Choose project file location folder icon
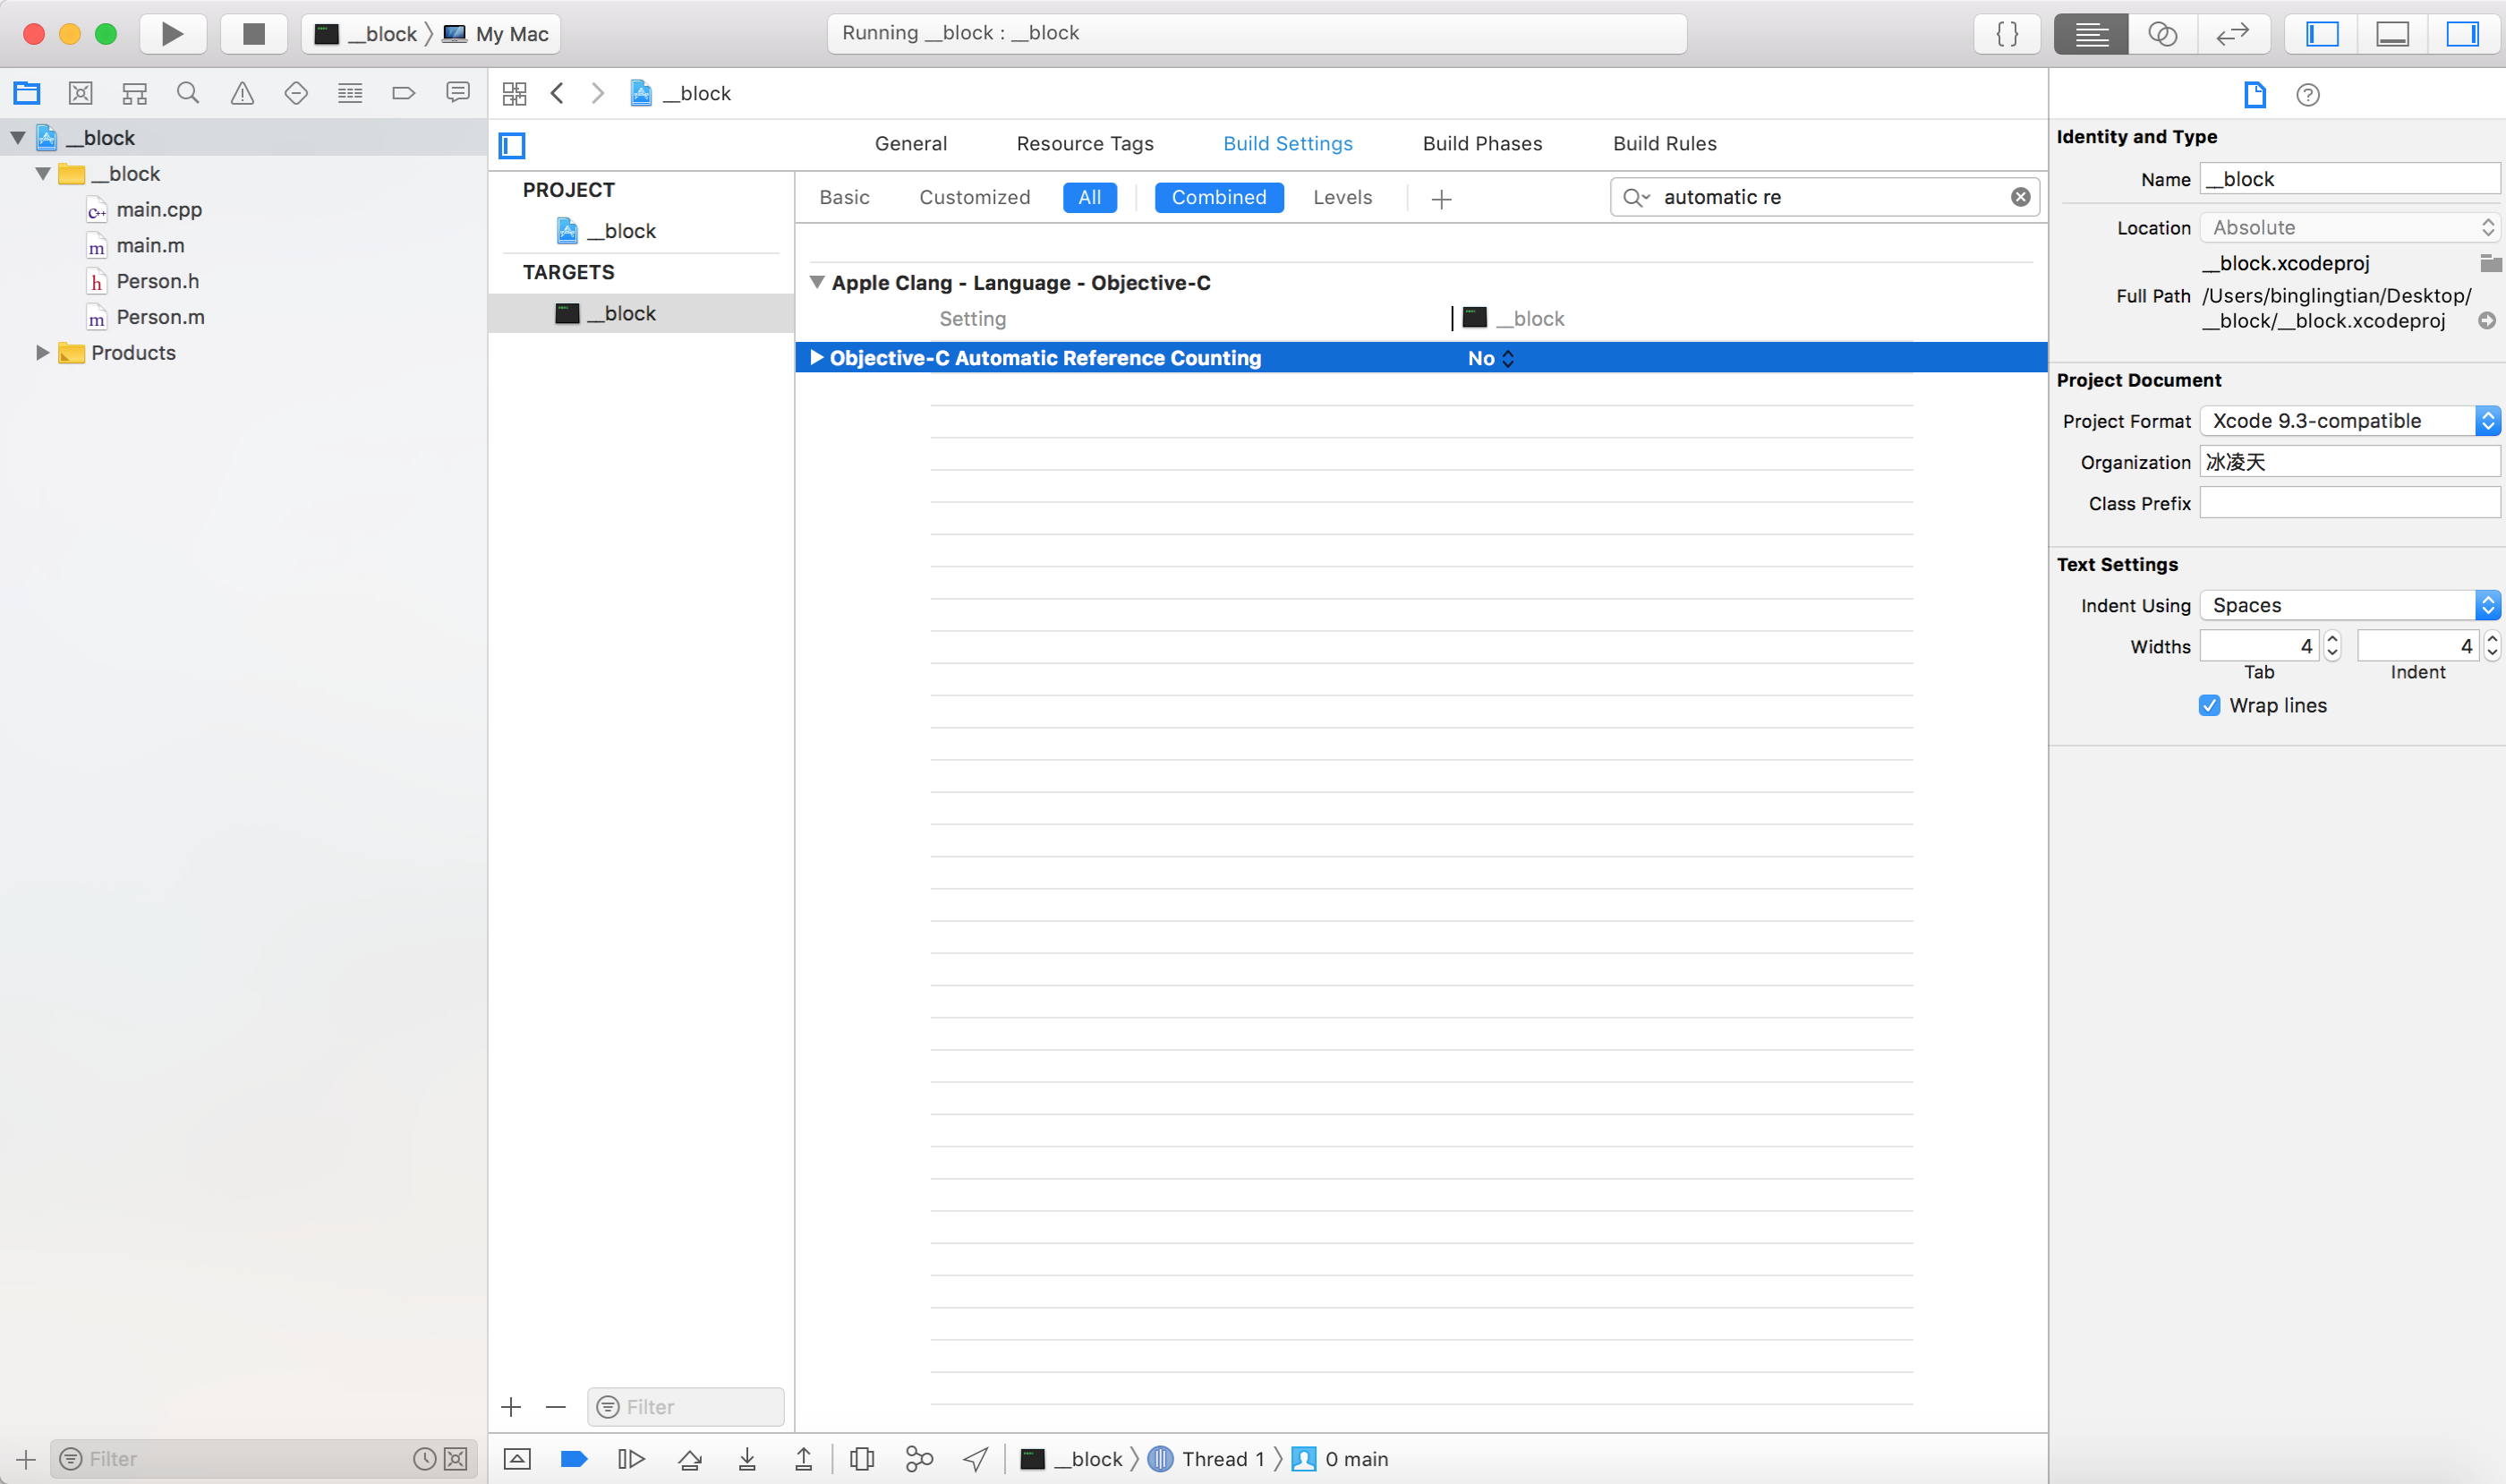Viewport: 2506px width, 1484px height. point(2490,263)
